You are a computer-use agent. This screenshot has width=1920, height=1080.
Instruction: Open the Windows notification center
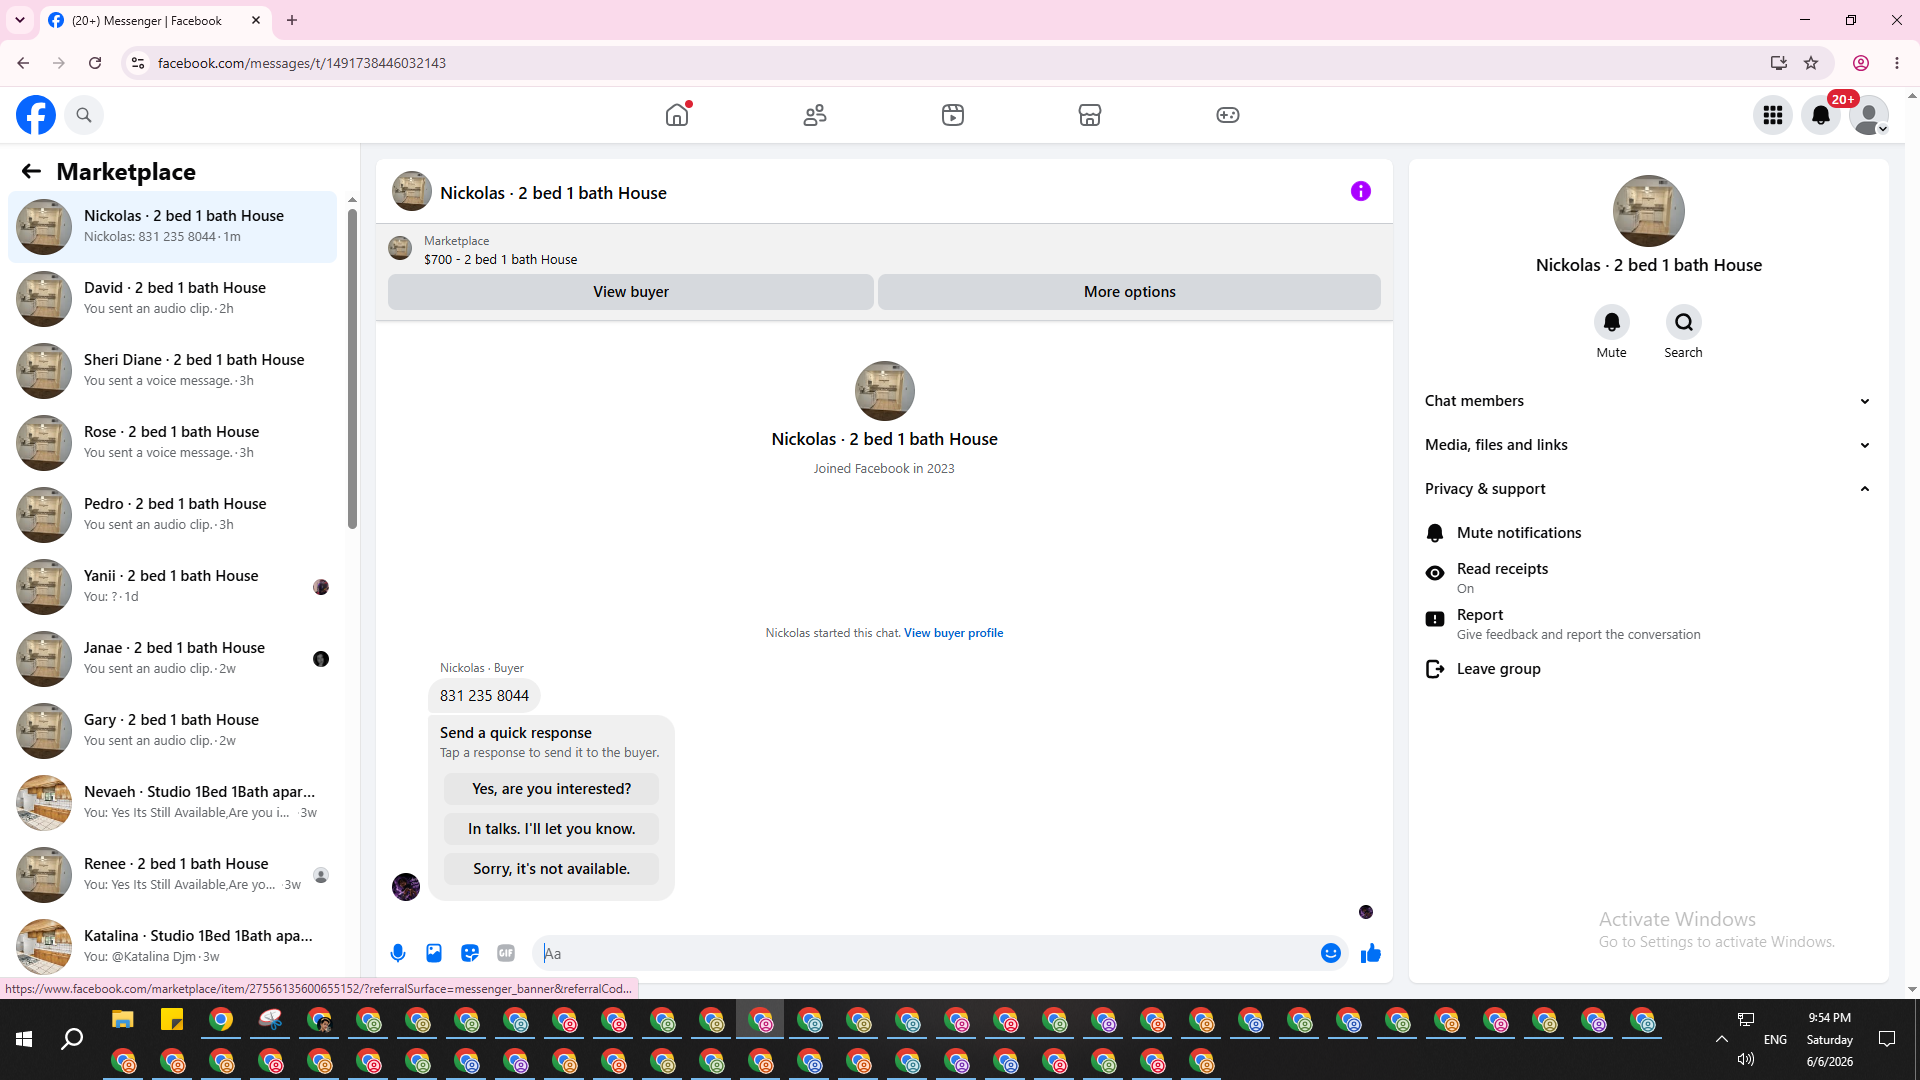tap(1887, 1040)
